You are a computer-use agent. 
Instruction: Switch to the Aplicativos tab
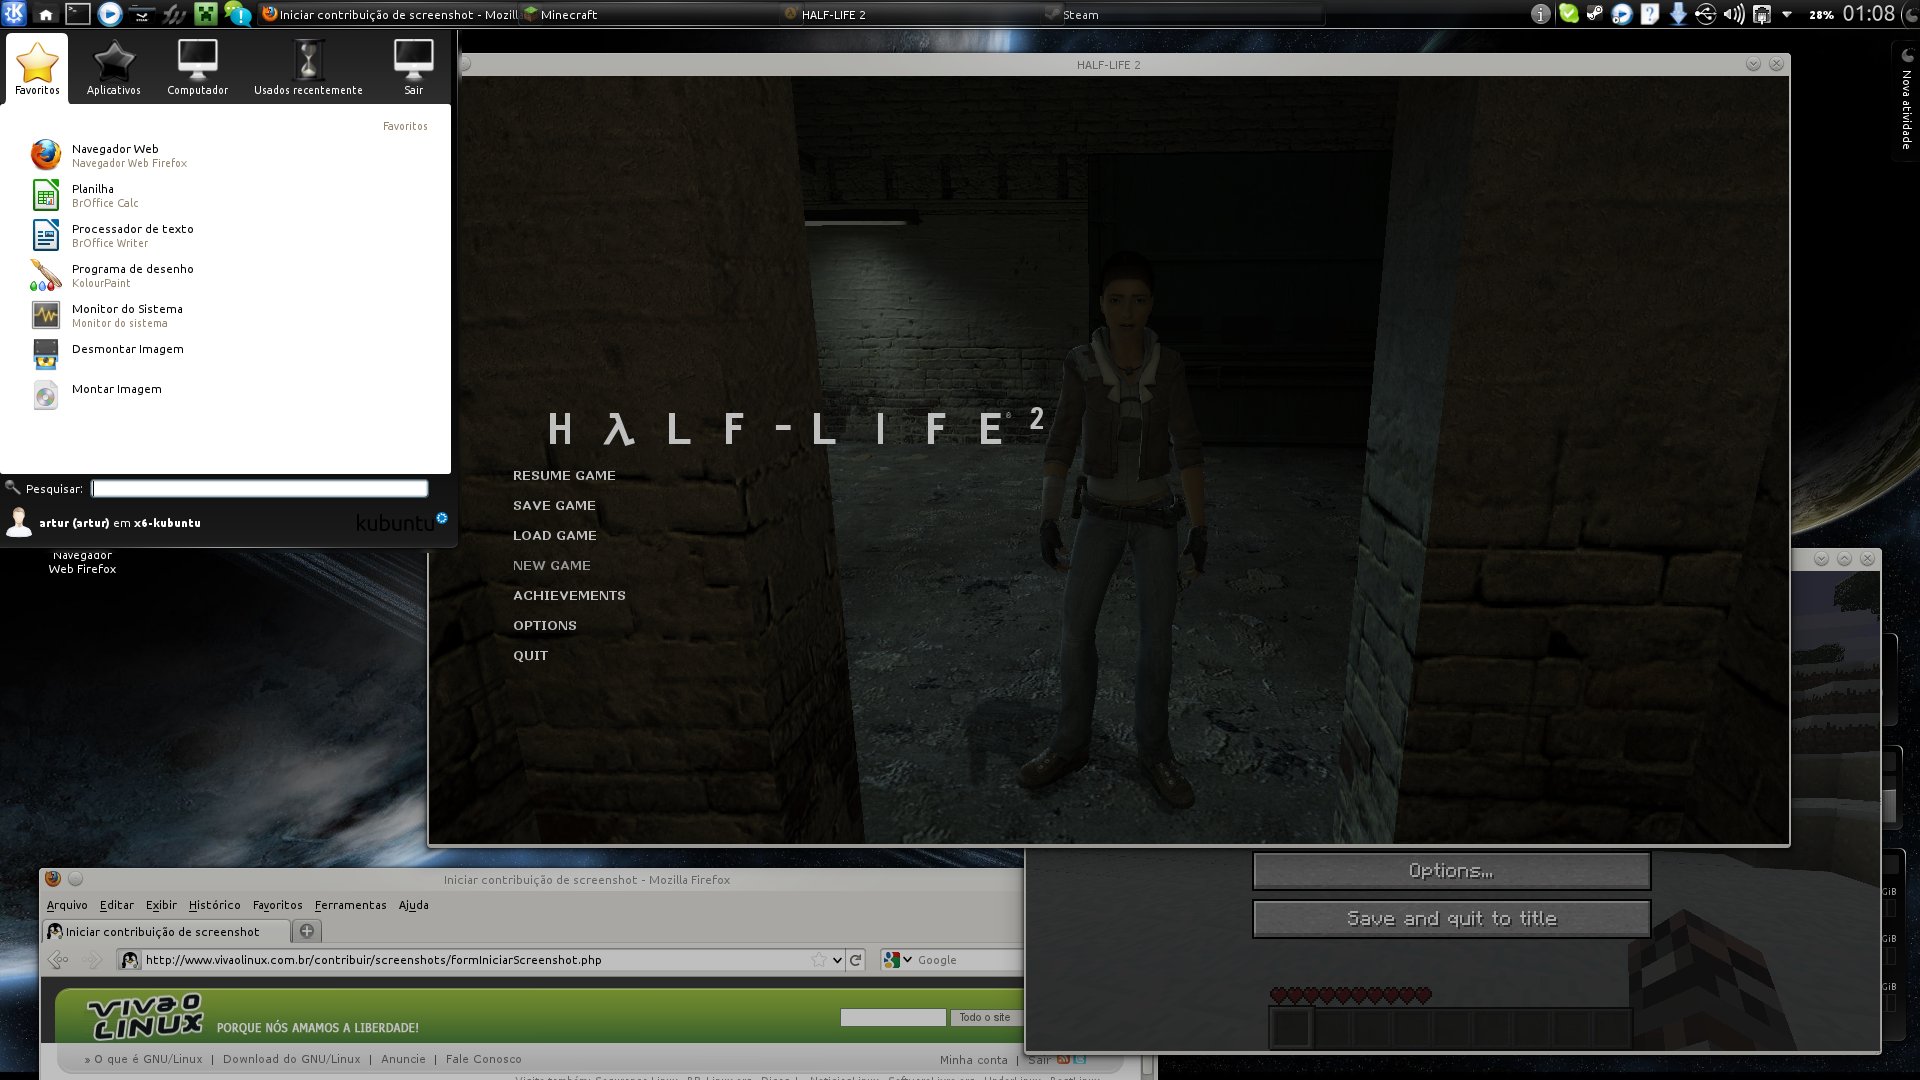[114, 68]
